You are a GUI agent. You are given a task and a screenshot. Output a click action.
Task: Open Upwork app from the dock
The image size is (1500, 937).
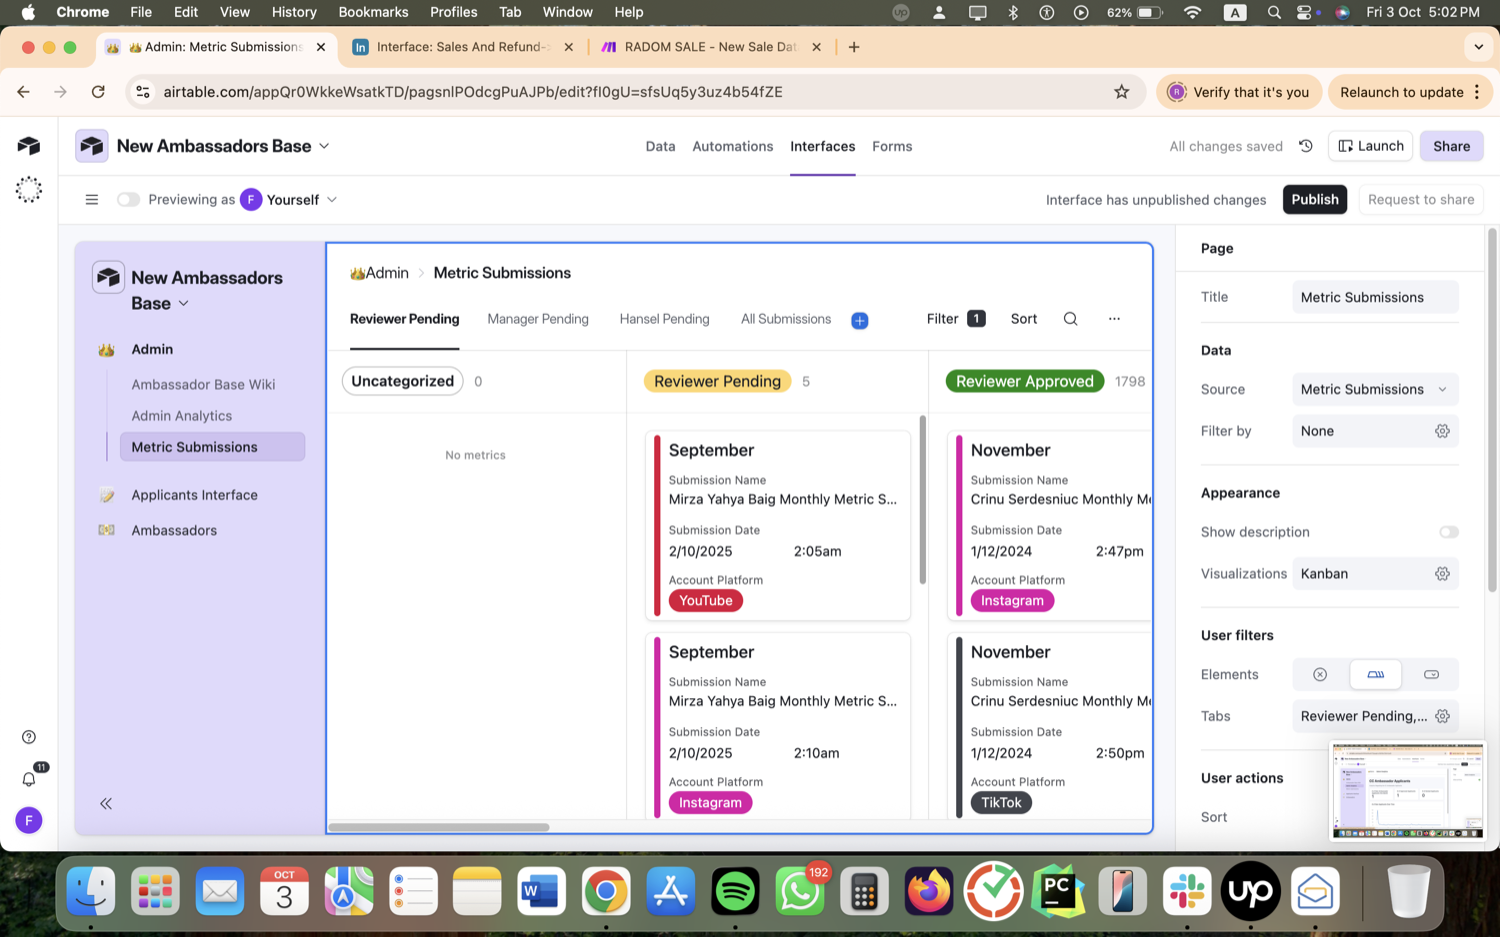click(x=1251, y=891)
